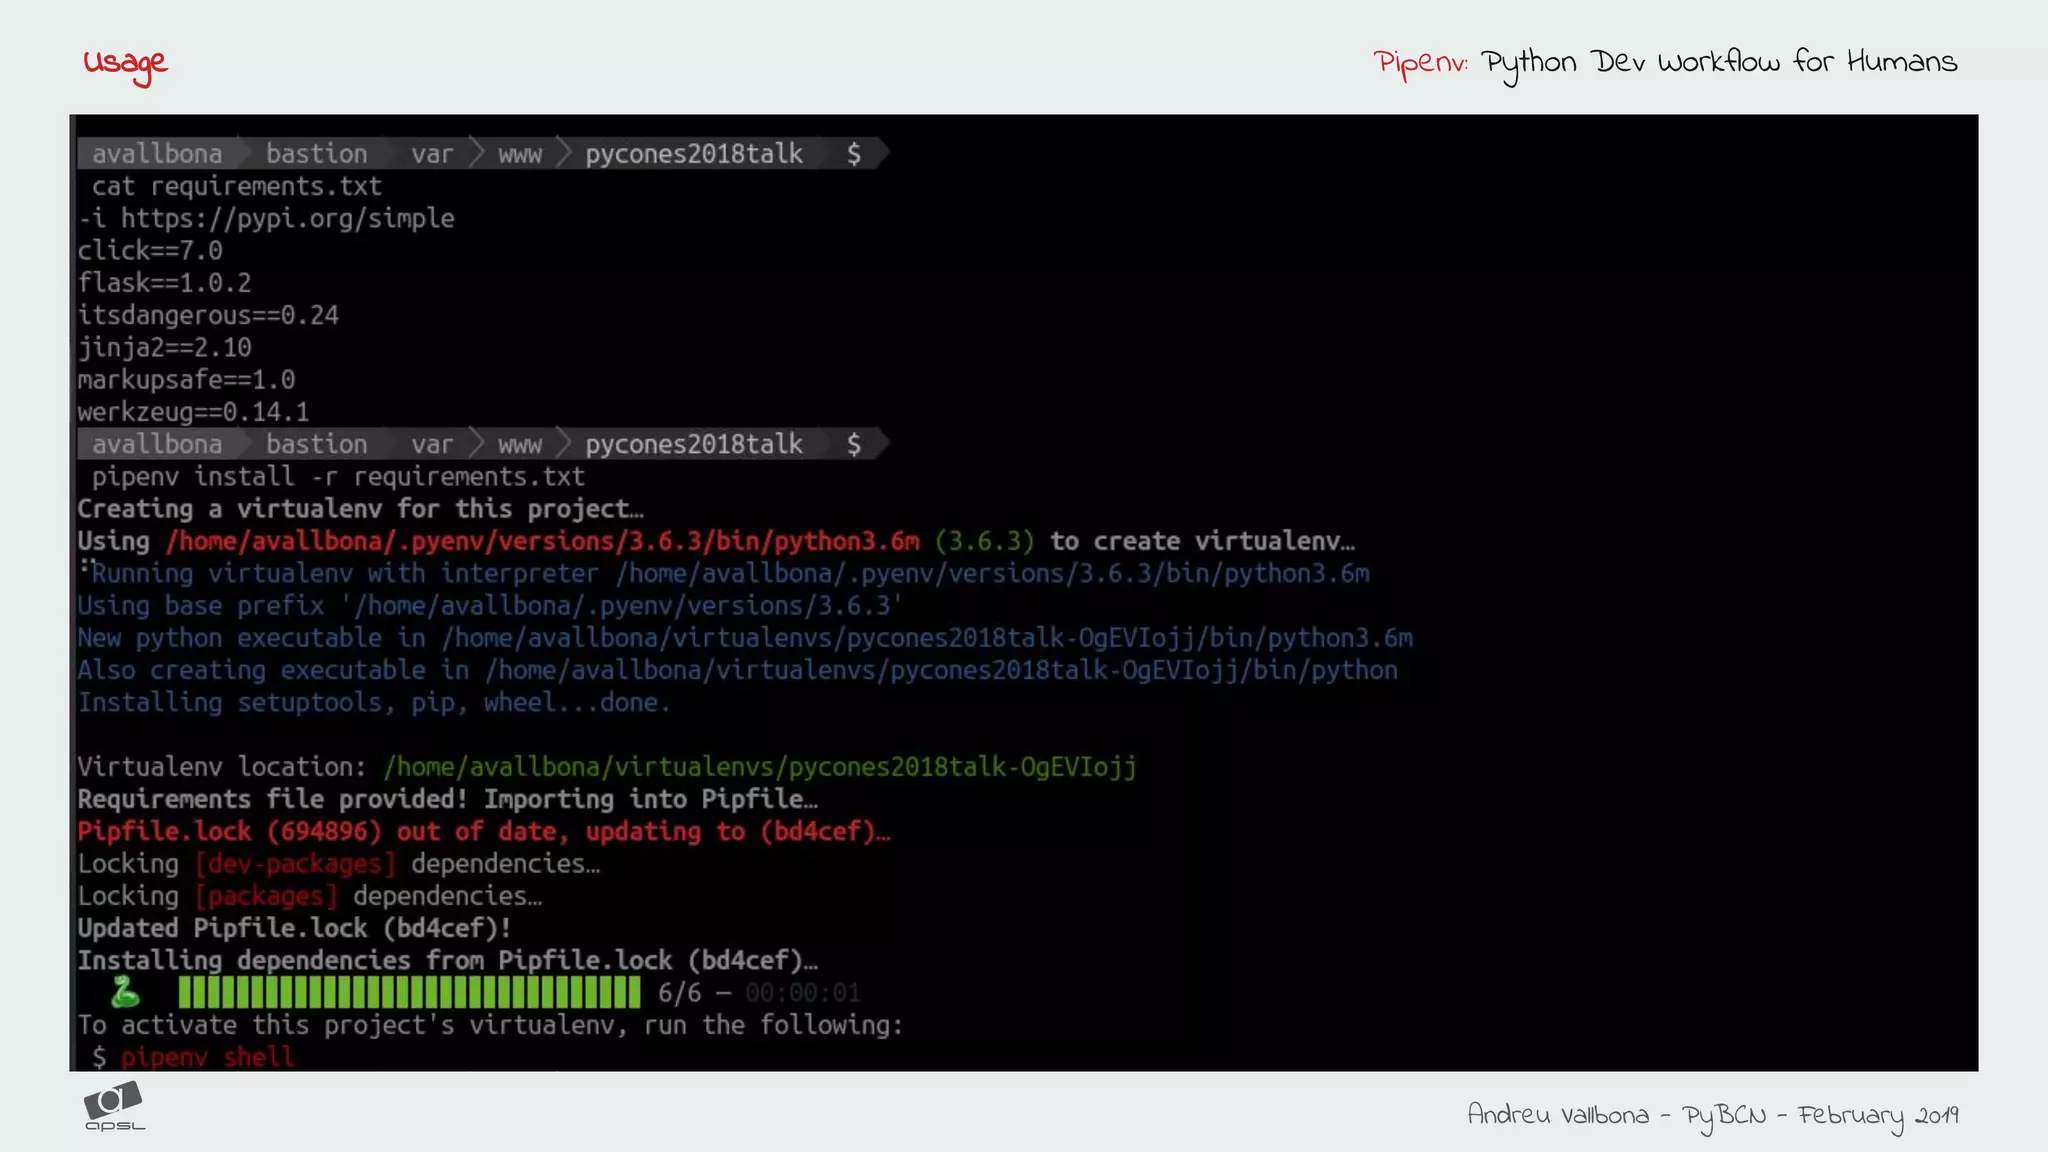
Task: Click the red '[packages]' label
Action: tap(266, 896)
